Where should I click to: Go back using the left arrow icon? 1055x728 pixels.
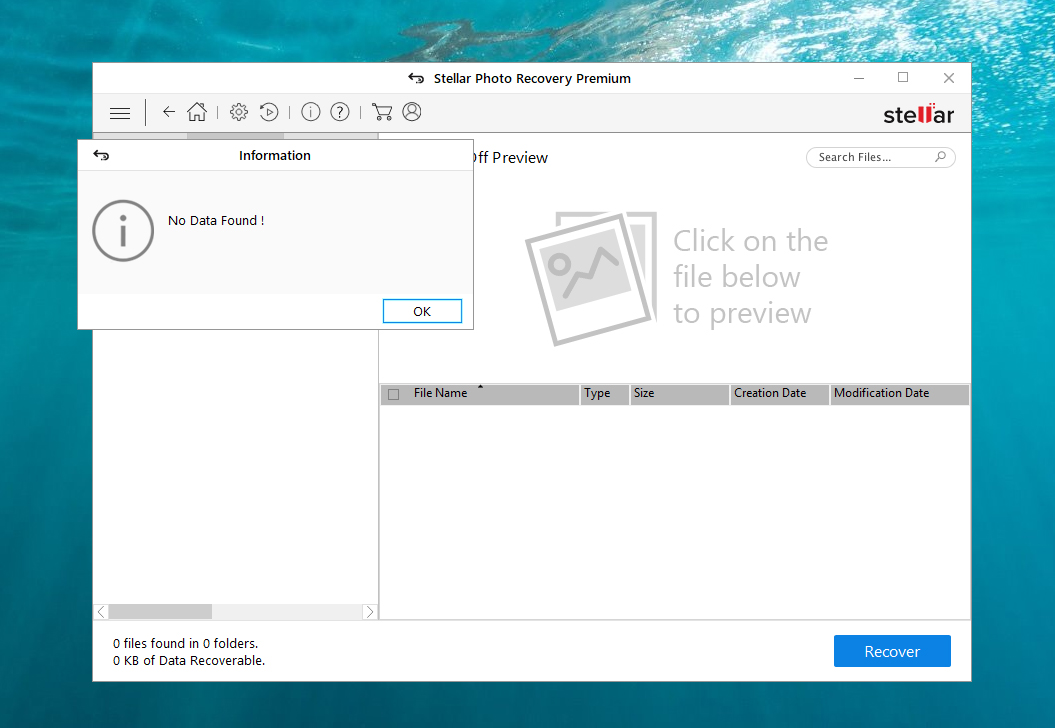[169, 112]
